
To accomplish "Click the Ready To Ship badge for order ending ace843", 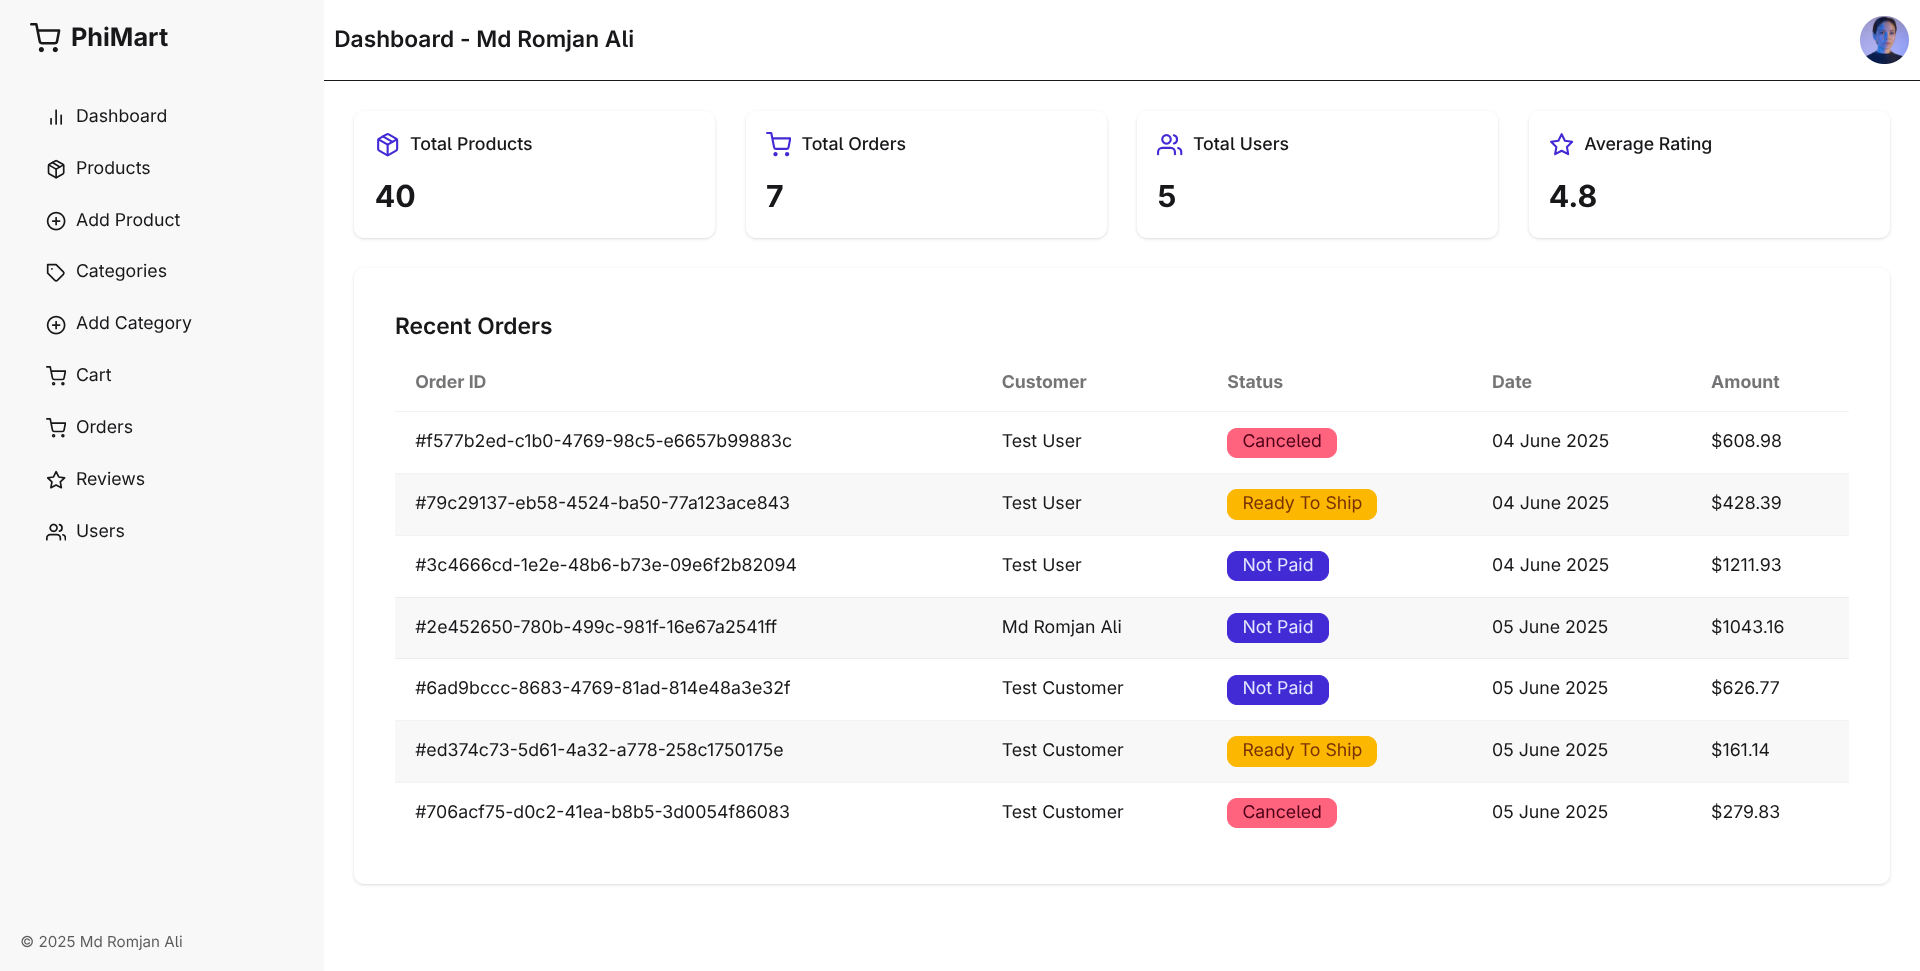I will (1301, 503).
